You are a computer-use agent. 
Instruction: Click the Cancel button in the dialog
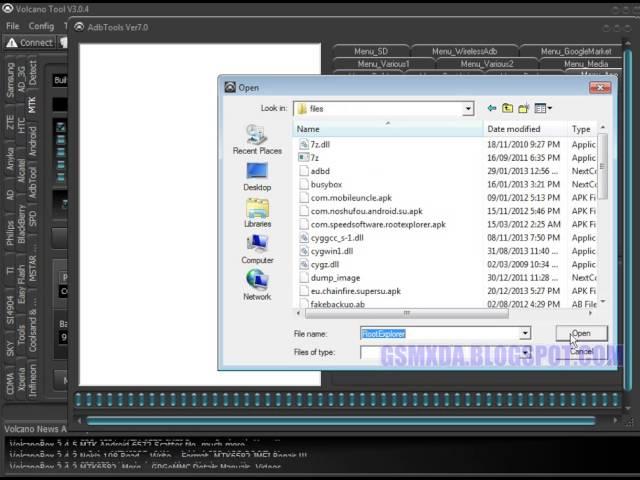click(582, 351)
